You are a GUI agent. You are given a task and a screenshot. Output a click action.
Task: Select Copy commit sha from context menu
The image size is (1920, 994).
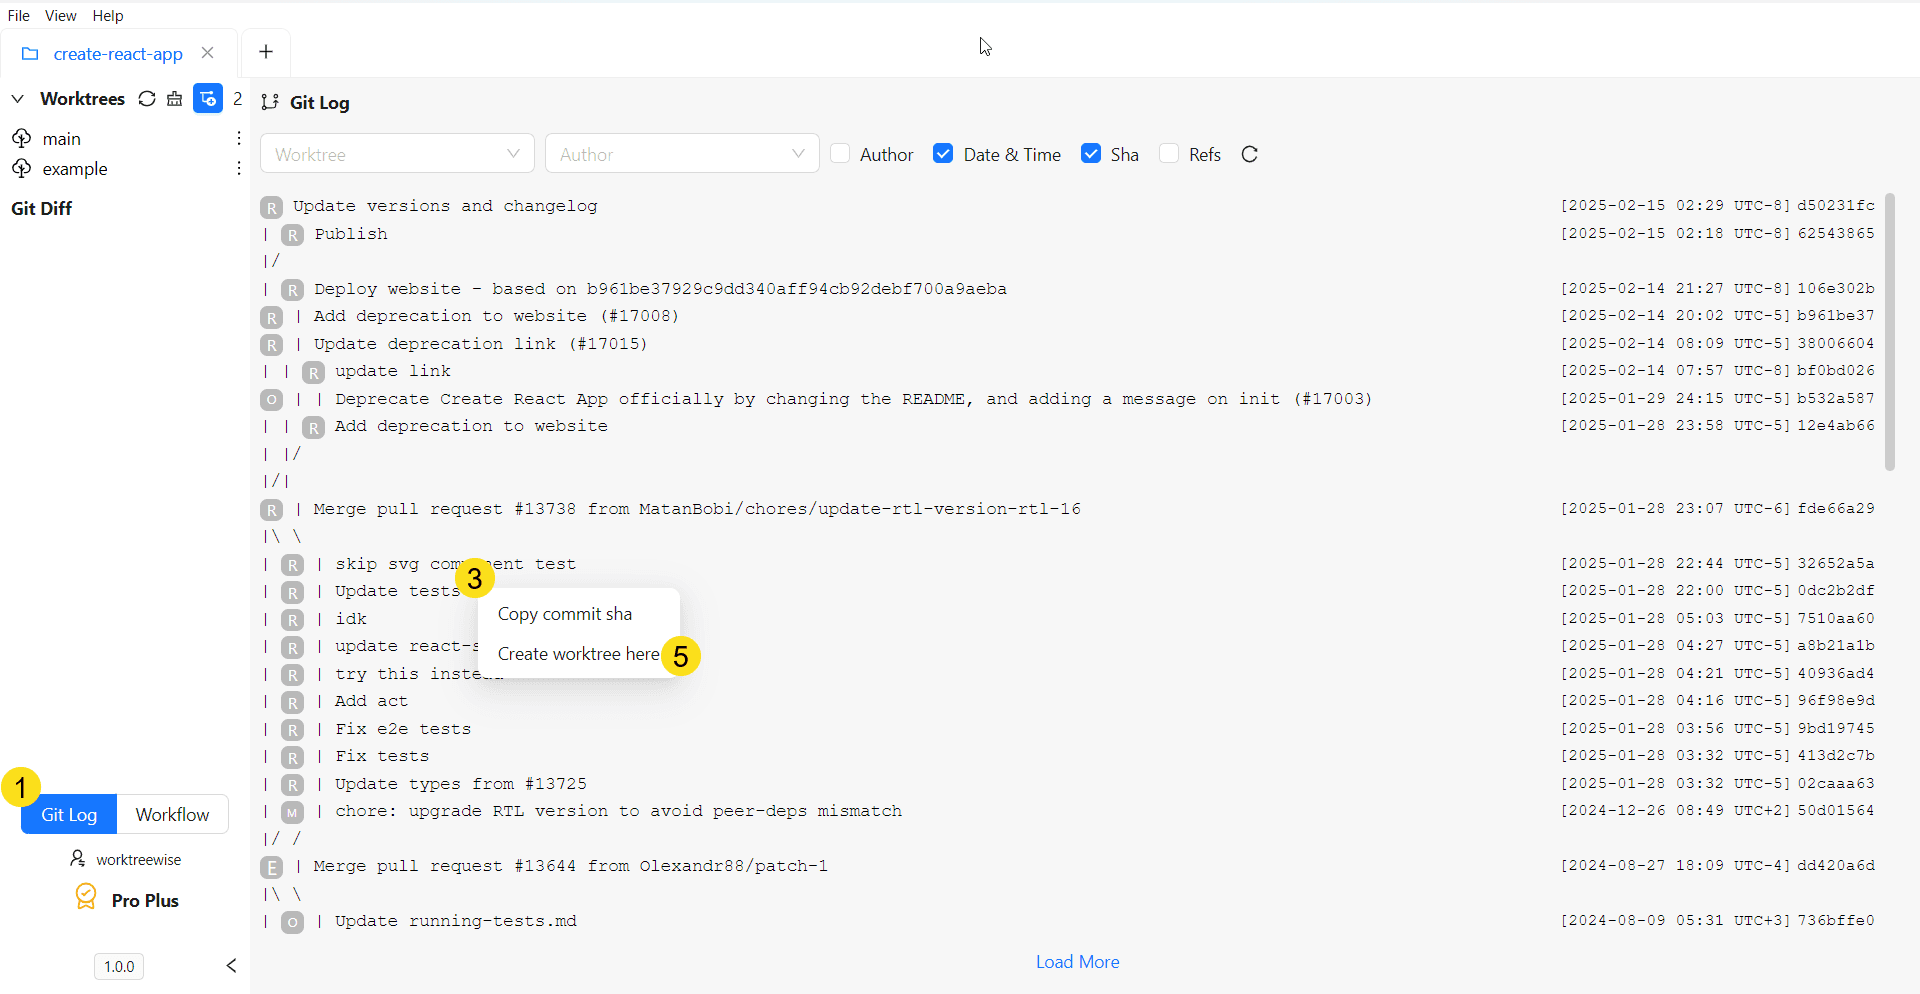tap(565, 613)
